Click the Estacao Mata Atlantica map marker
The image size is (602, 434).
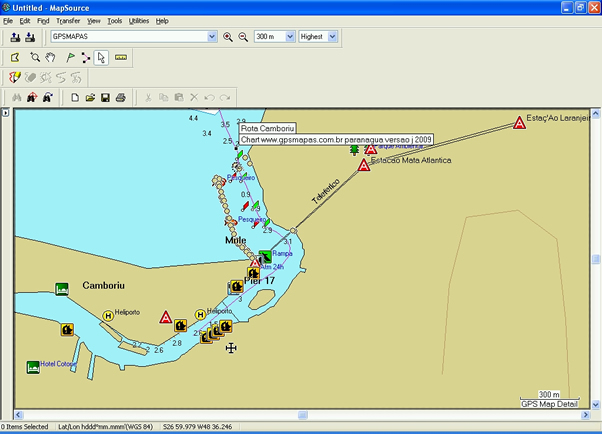click(x=365, y=164)
